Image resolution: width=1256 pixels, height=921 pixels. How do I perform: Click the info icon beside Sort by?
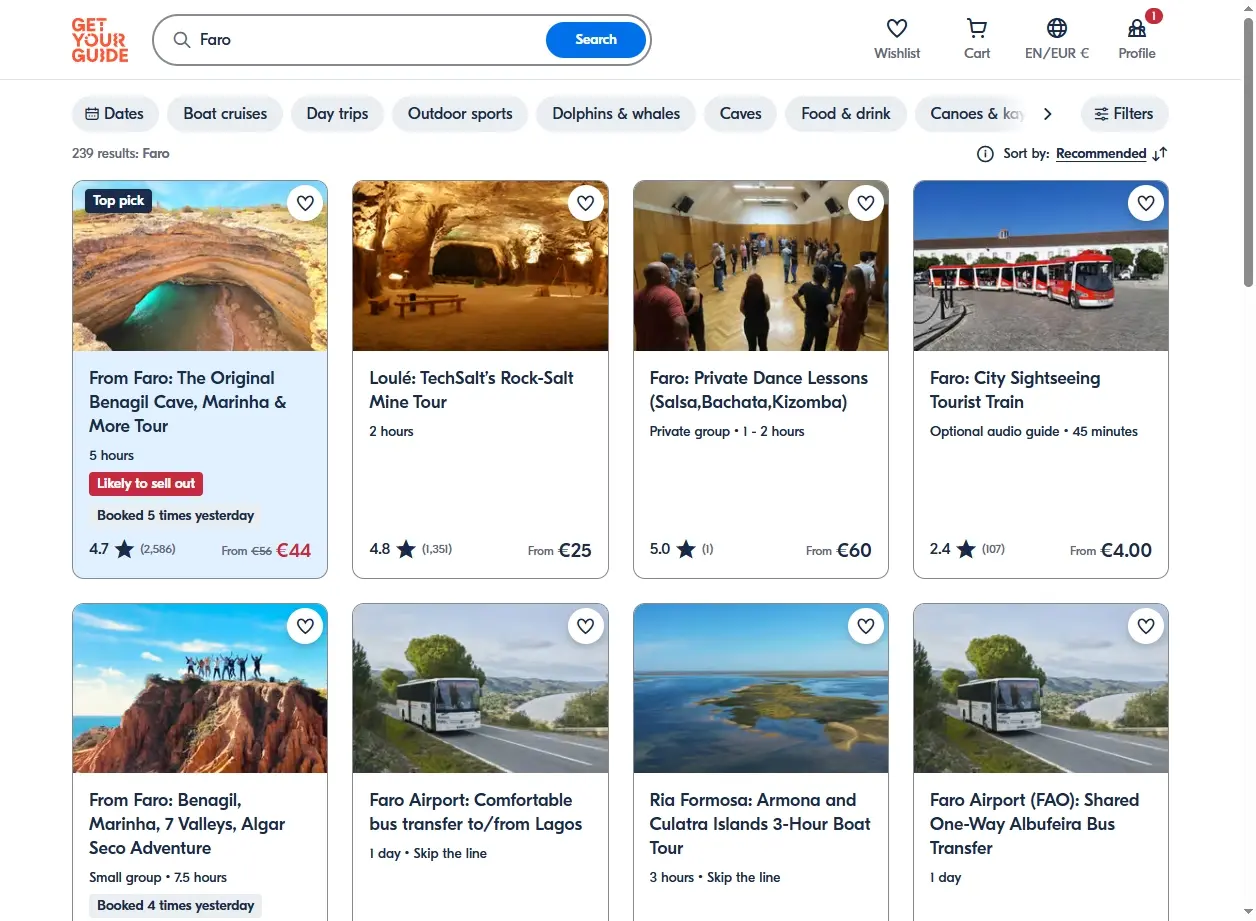[x=985, y=154]
